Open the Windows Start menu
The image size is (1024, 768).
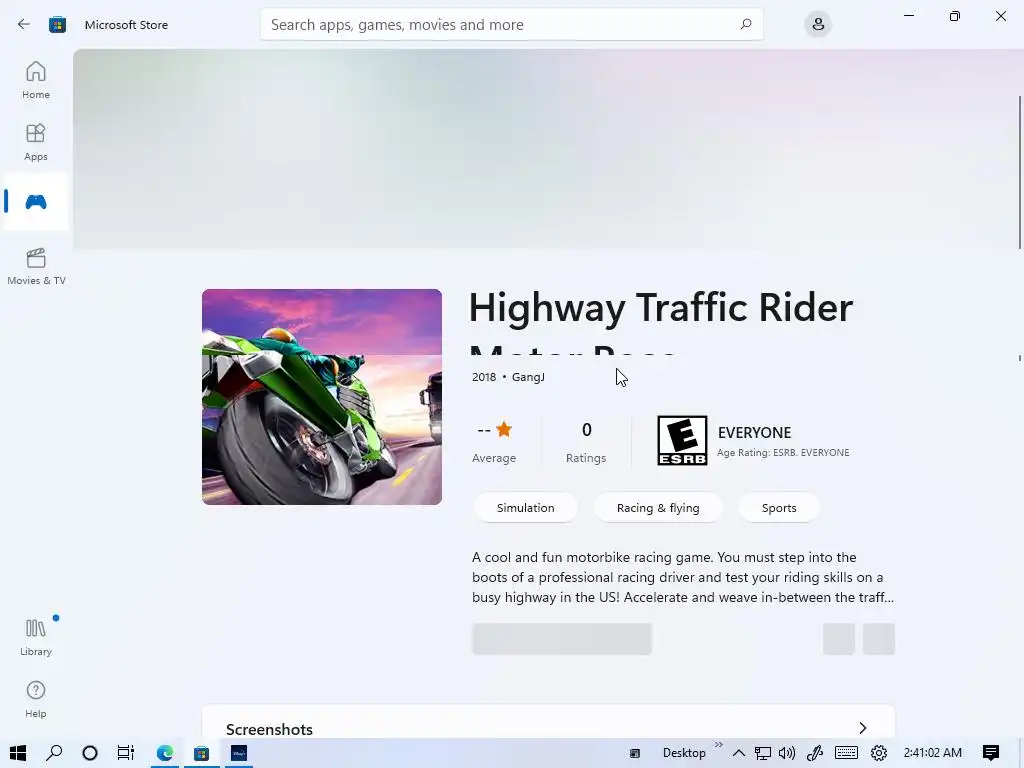[x=18, y=752]
